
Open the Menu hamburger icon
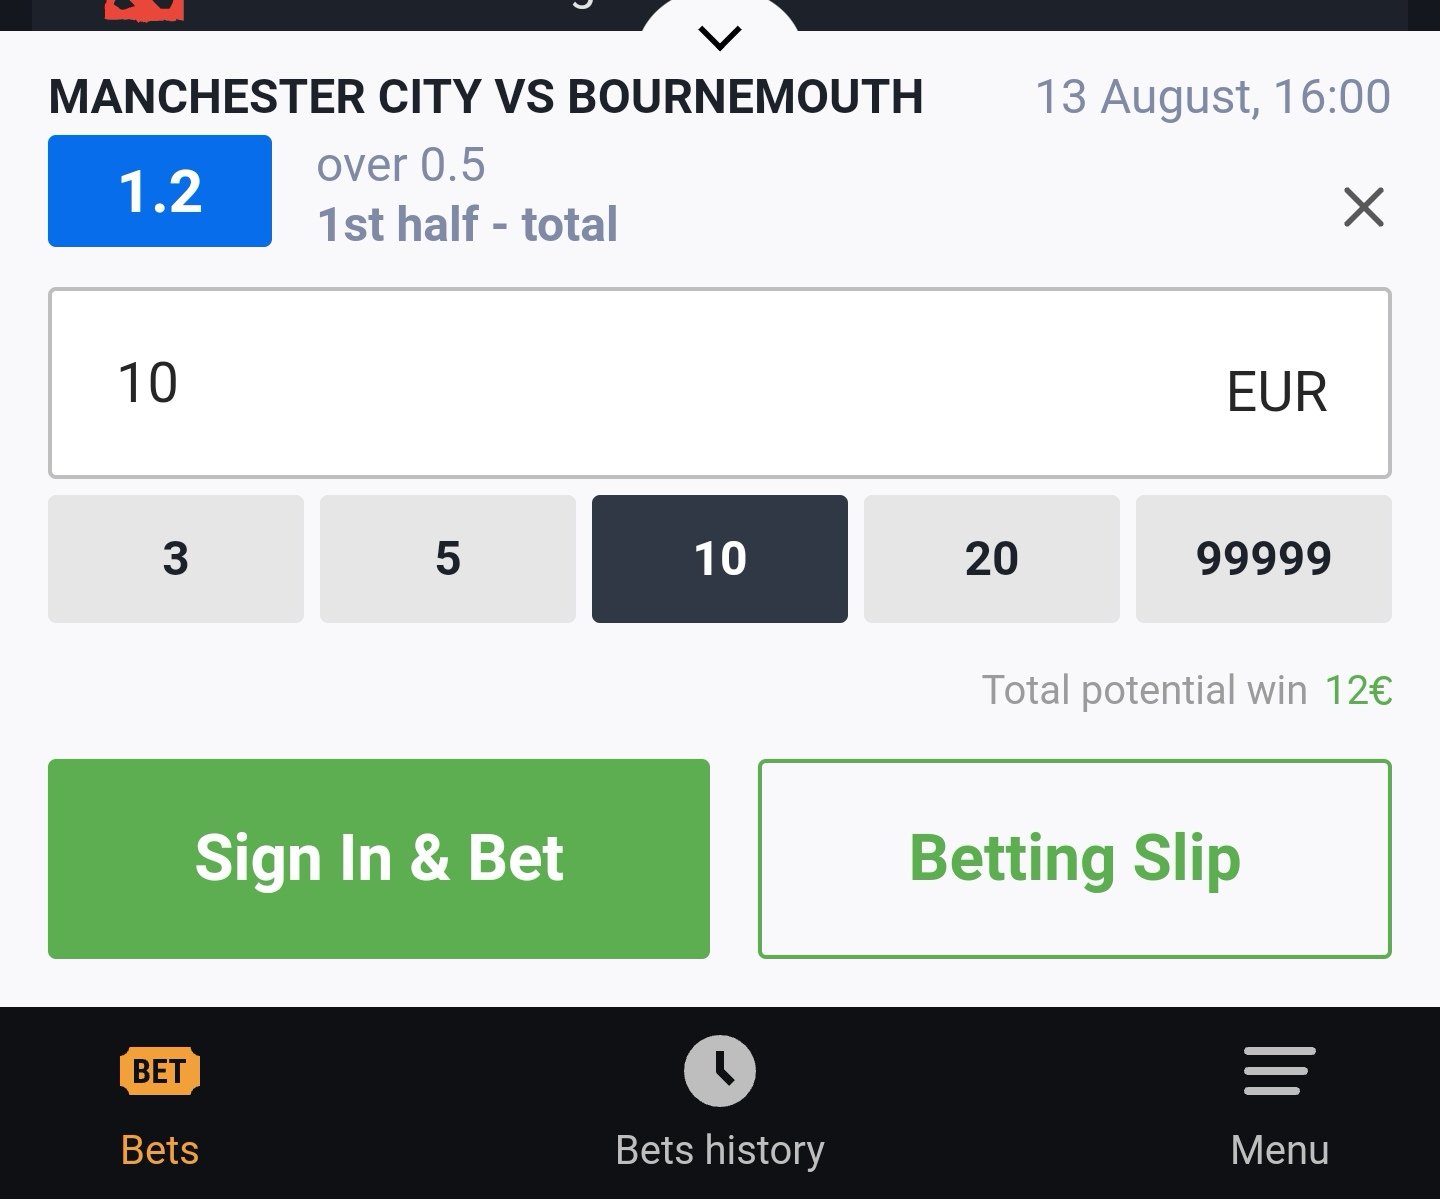pos(1280,1071)
